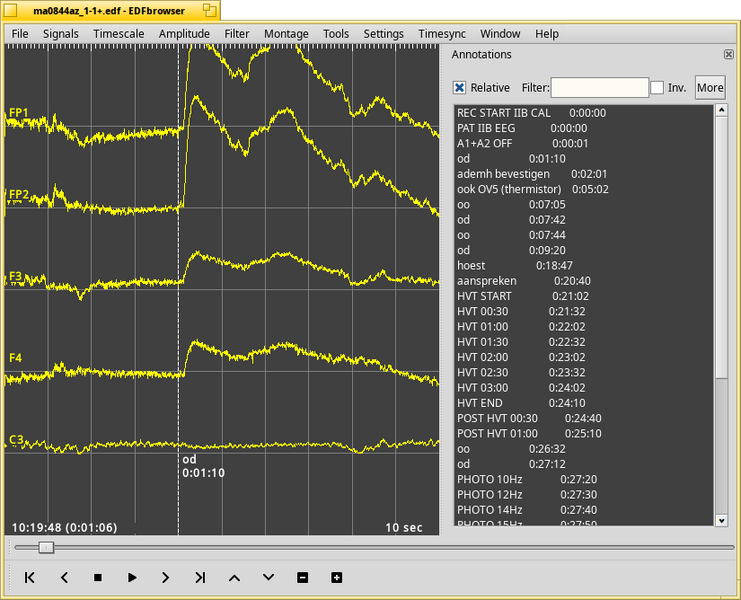Select annotation od at 0:07:42
741x600 pixels.
pos(583,220)
